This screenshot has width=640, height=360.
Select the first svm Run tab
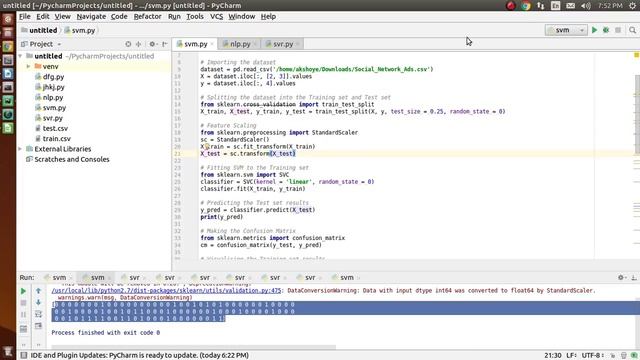pyautogui.click(x=58, y=278)
